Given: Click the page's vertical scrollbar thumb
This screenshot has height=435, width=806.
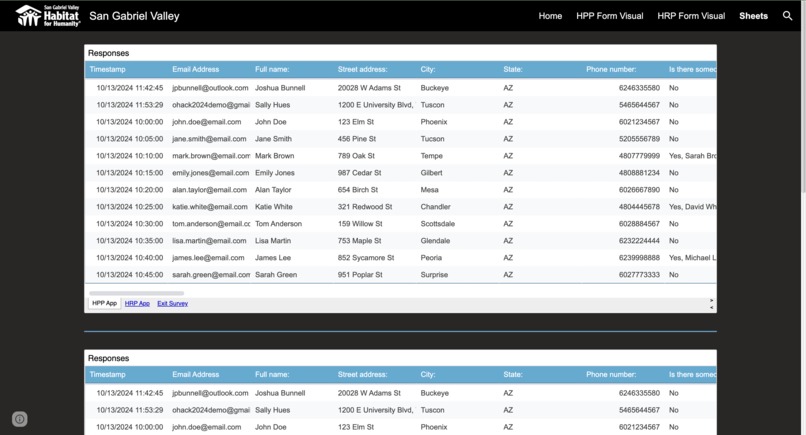Looking at the screenshot, I should 803,98.
